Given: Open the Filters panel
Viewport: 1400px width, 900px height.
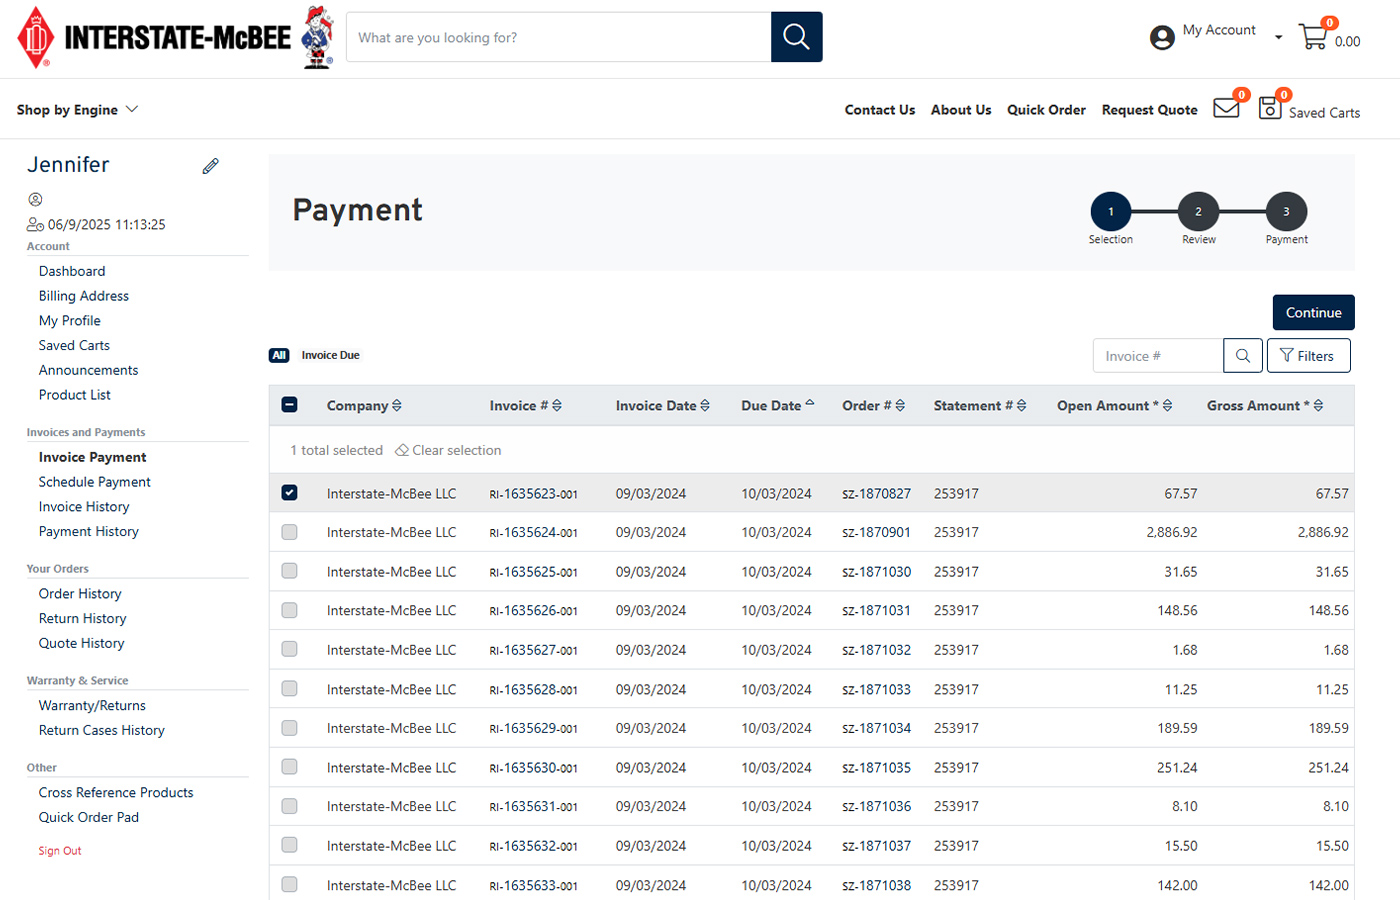Looking at the screenshot, I should click(1308, 356).
